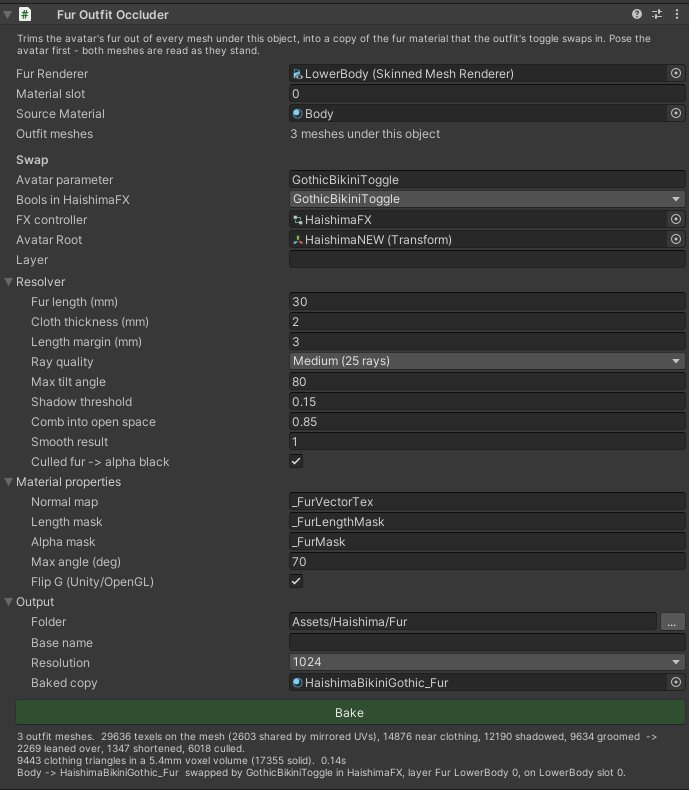Click the Body material sphere icon
This screenshot has height=790, width=689.
pos(298,113)
